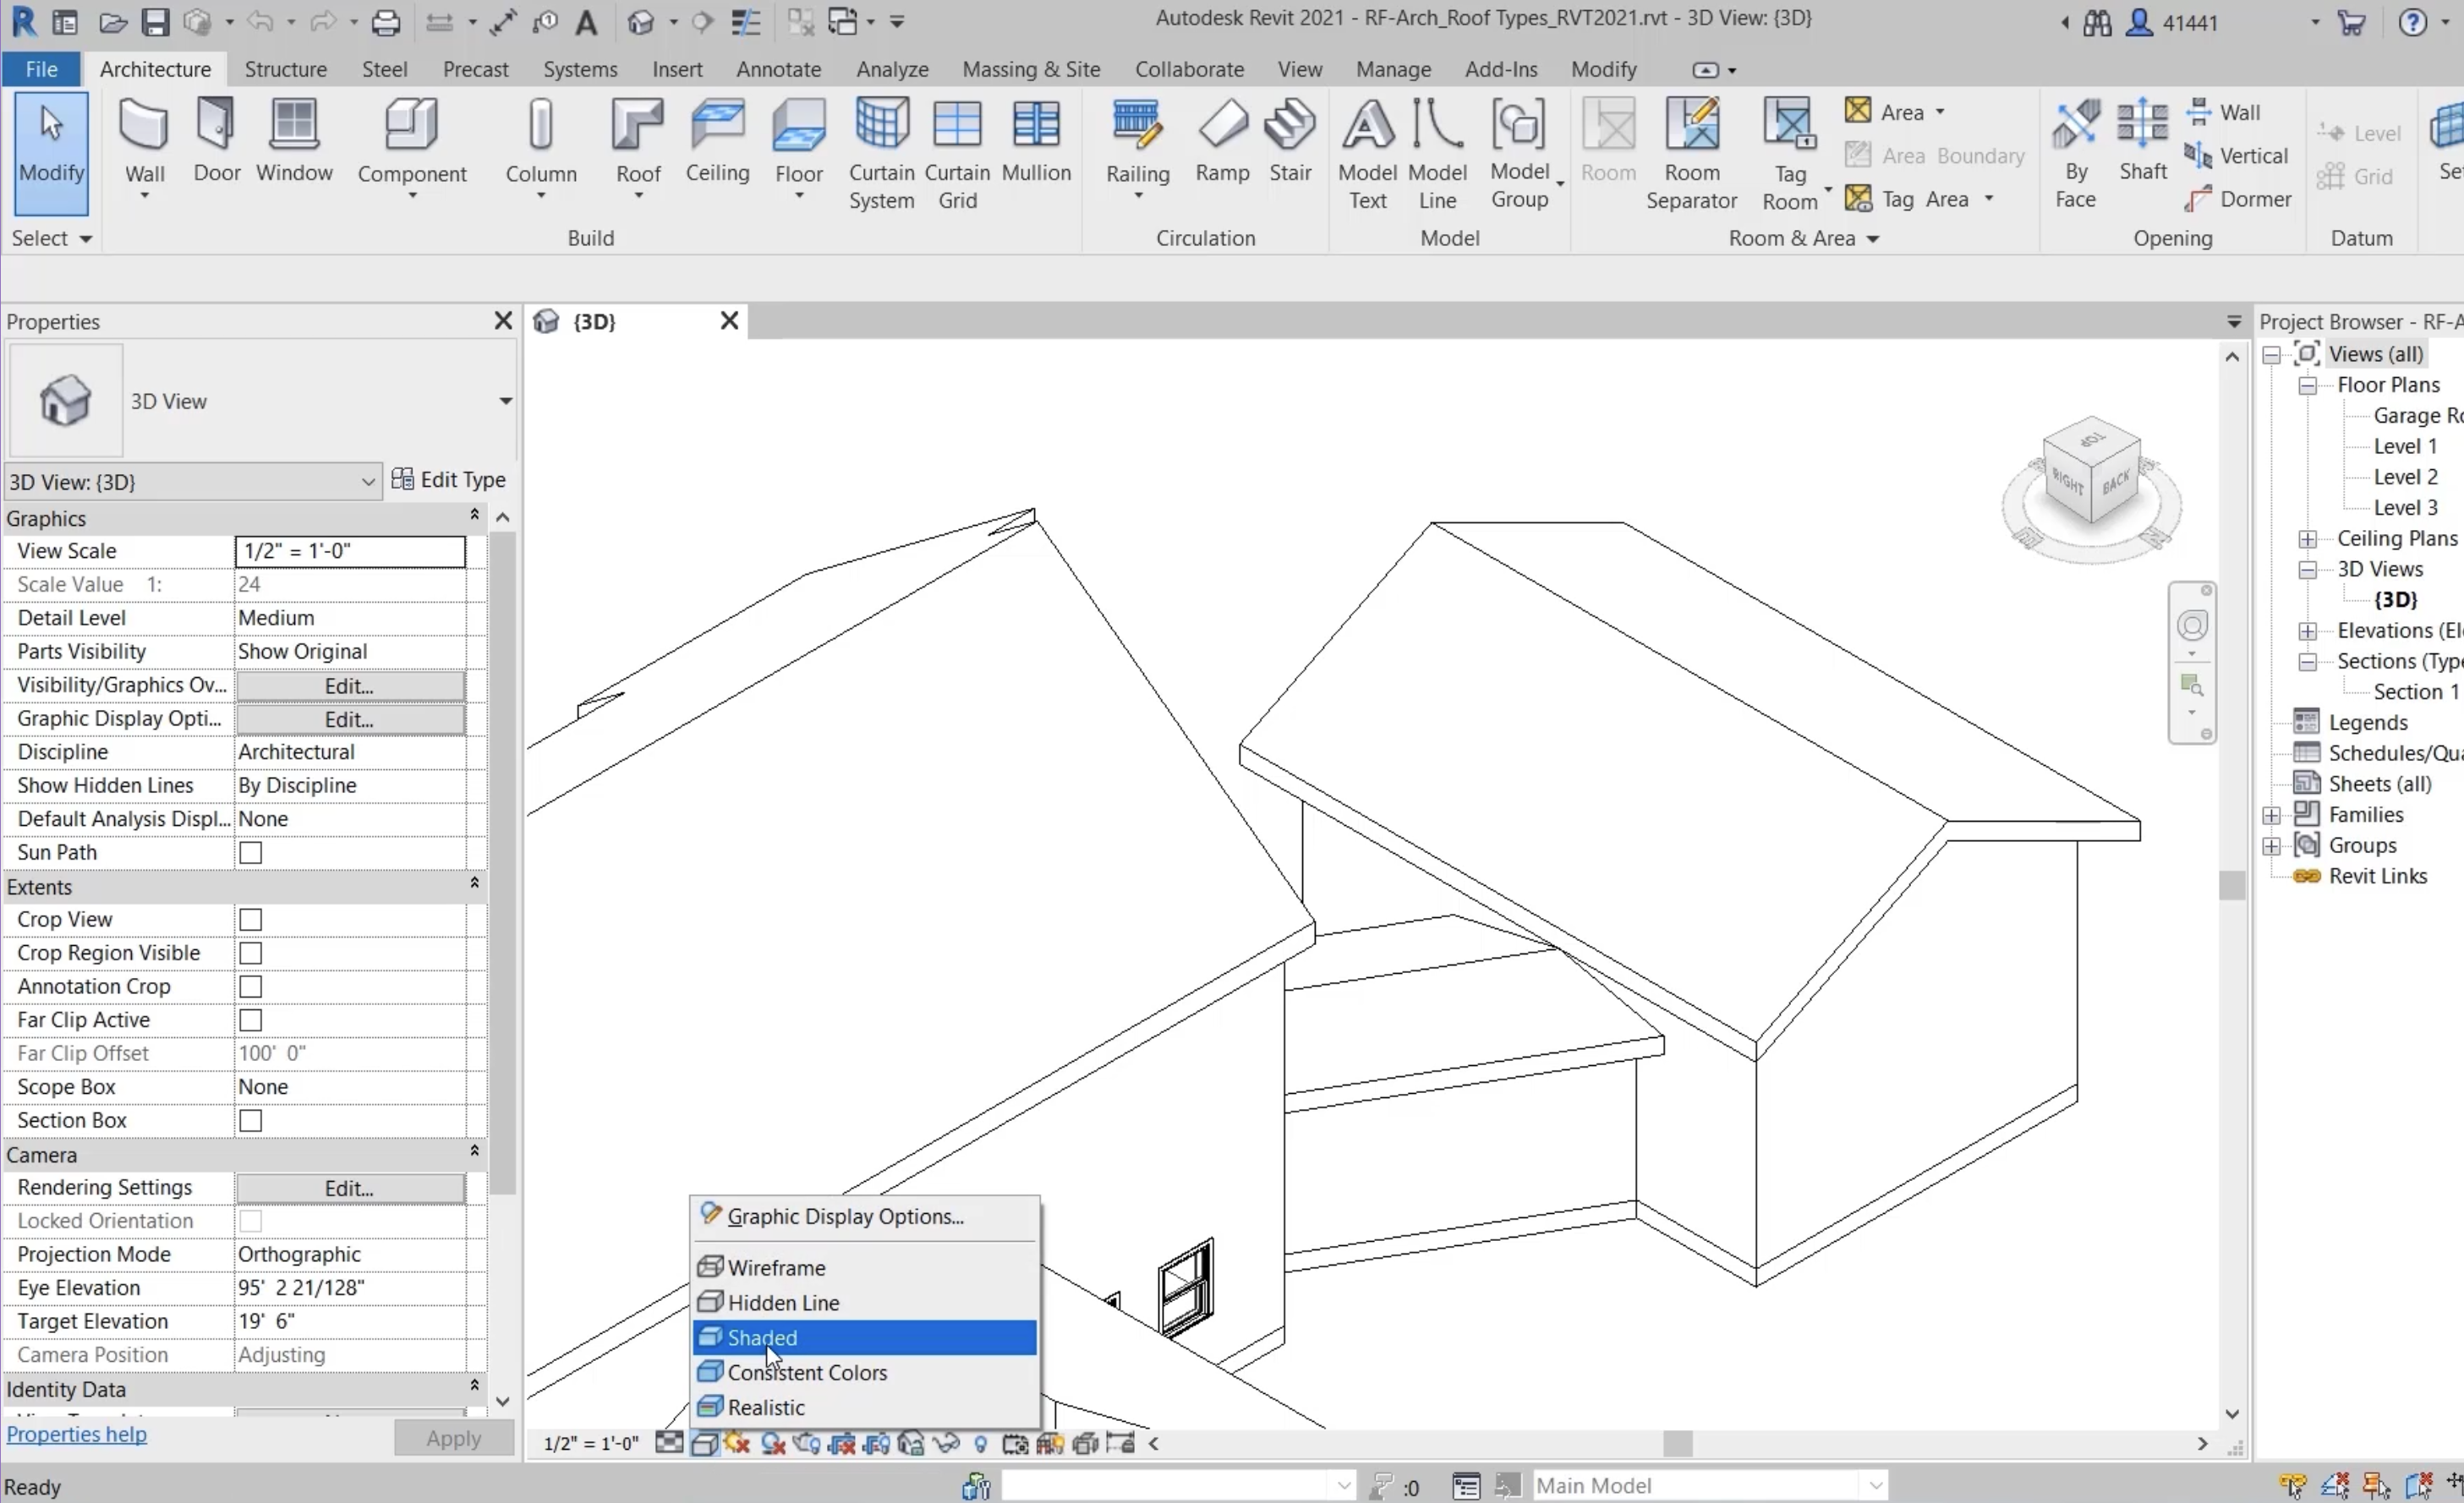The width and height of the screenshot is (2464, 1503).
Task: Open the 3D View: {3D} instance dropdown
Action: click(193, 482)
